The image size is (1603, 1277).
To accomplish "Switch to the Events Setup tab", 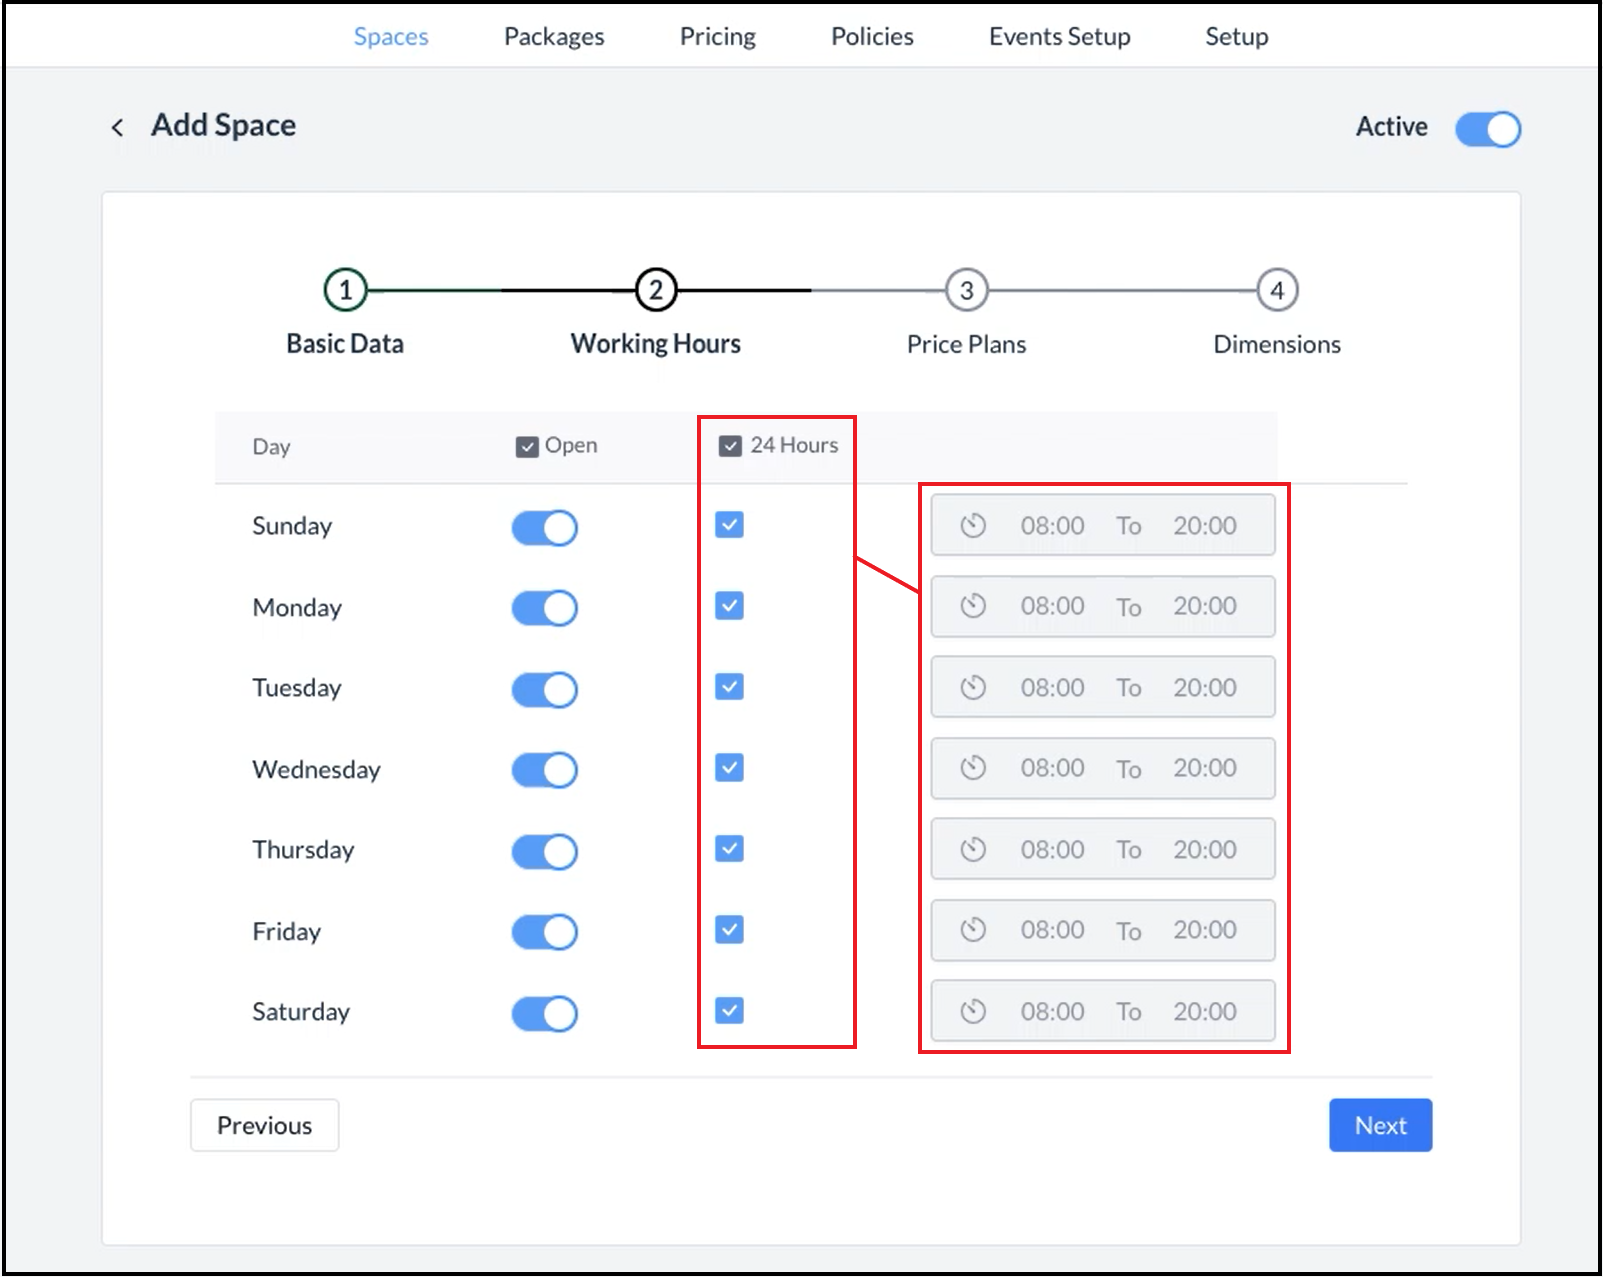I will [x=1059, y=37].
